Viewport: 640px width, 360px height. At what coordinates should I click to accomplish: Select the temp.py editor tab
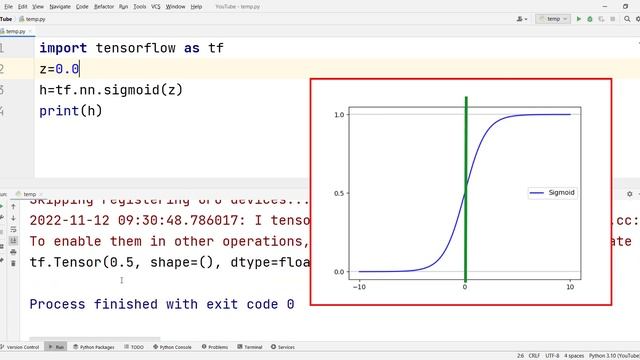(16, 31)
